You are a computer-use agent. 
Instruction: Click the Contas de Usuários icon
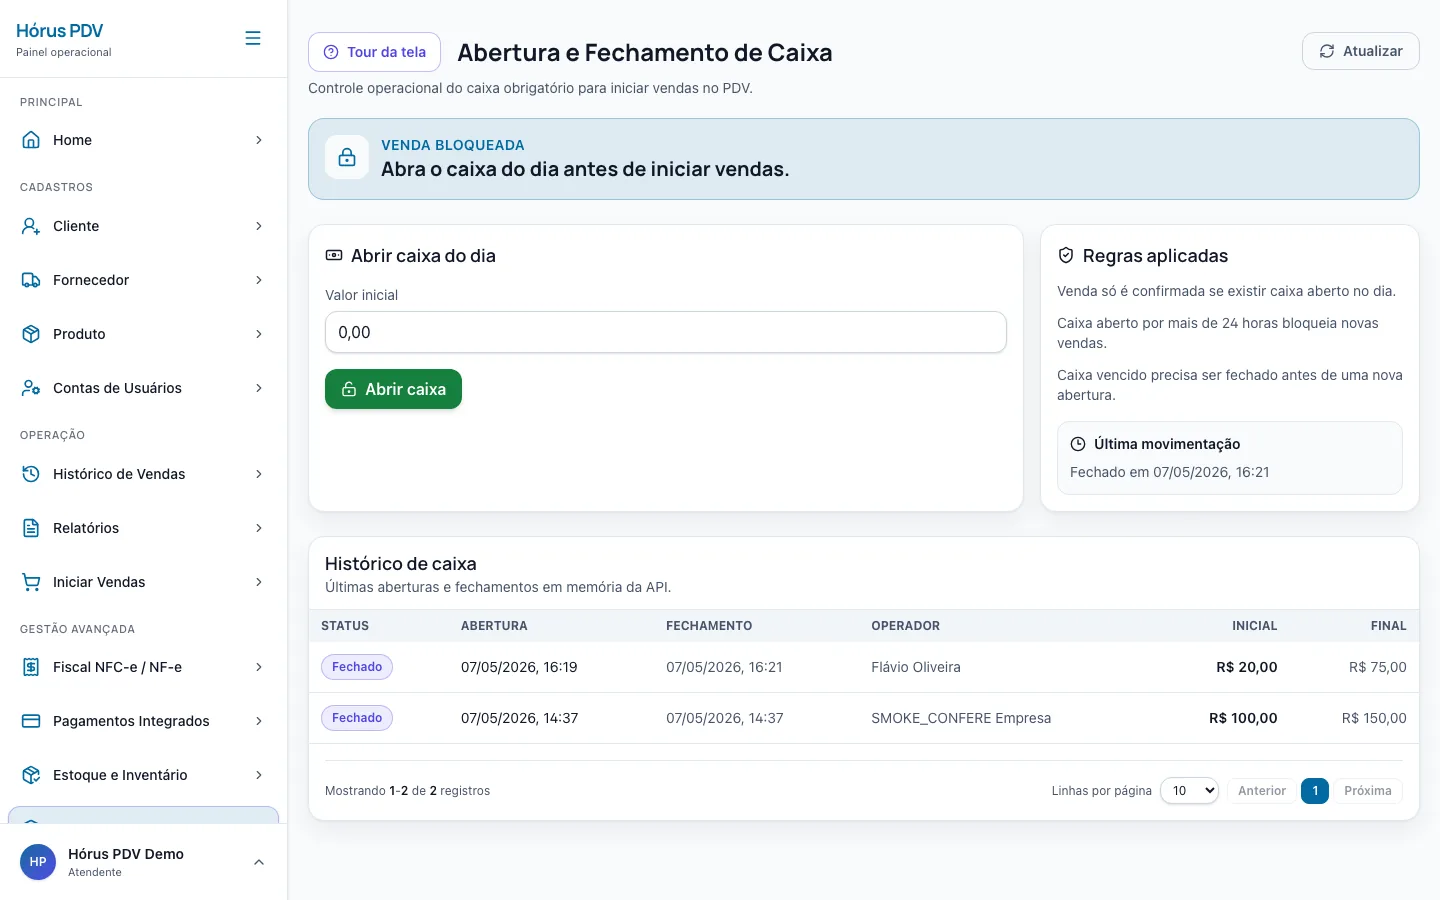click(x=31, y=388)
